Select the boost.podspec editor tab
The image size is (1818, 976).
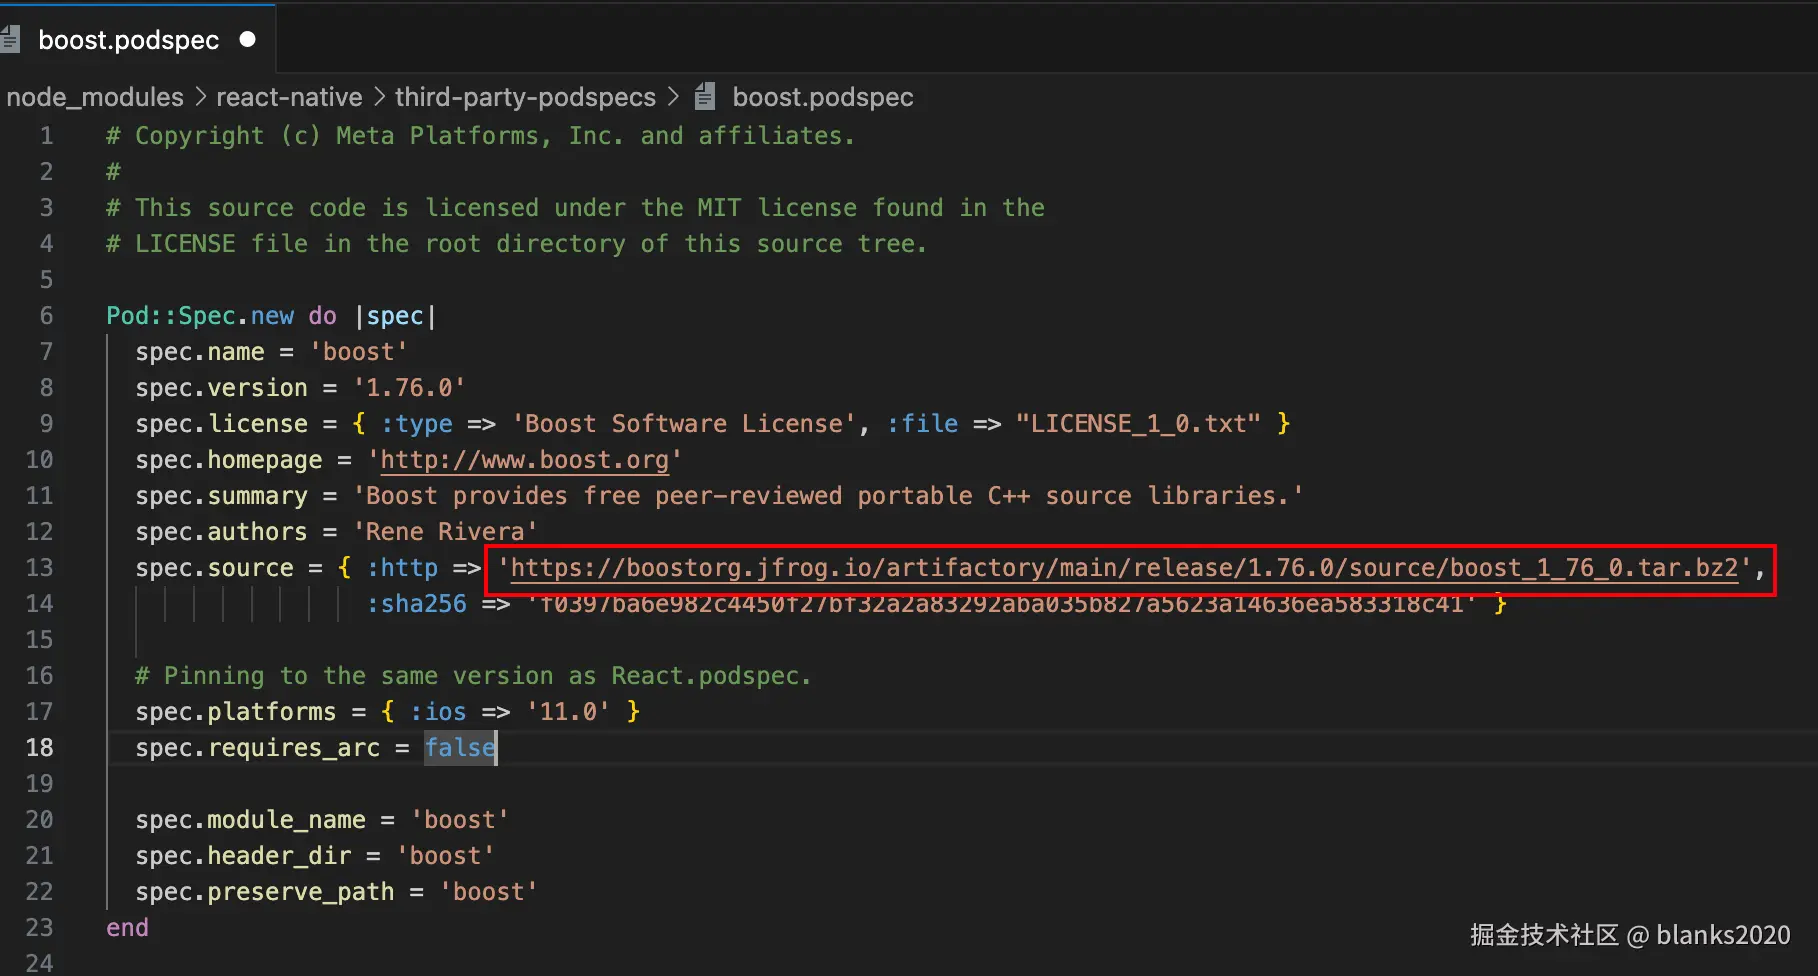(x=128, y=40)
